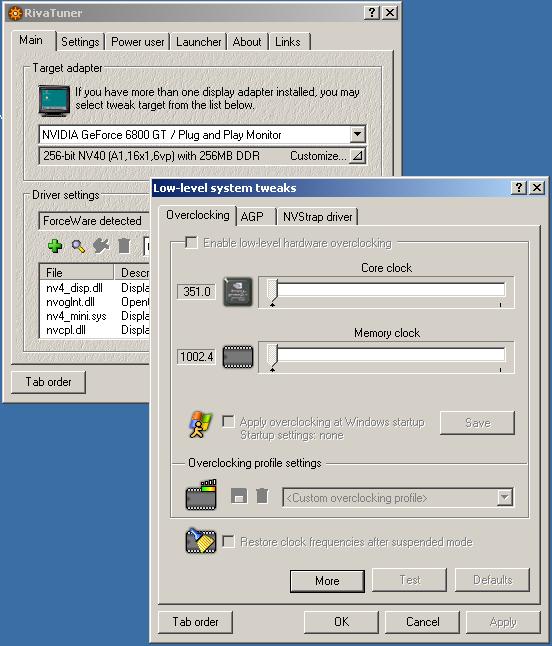Click the trash icon under ForceWare detected
The image size is (552, 646).
[x=124, y=246]
